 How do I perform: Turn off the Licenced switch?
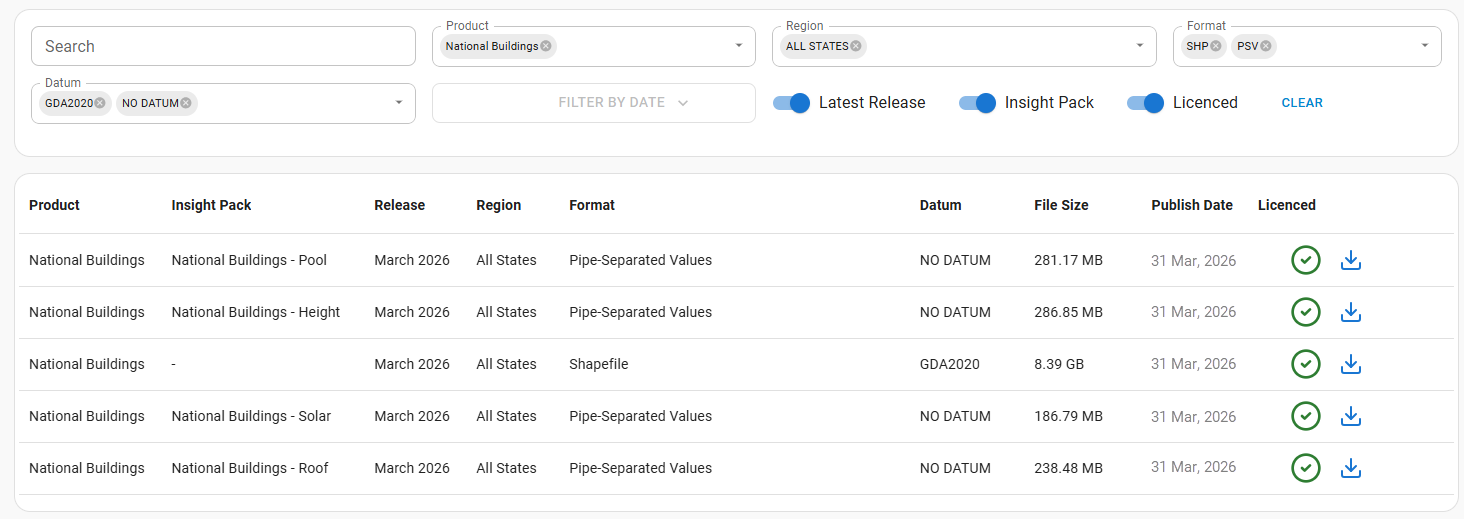[1145, 103]
